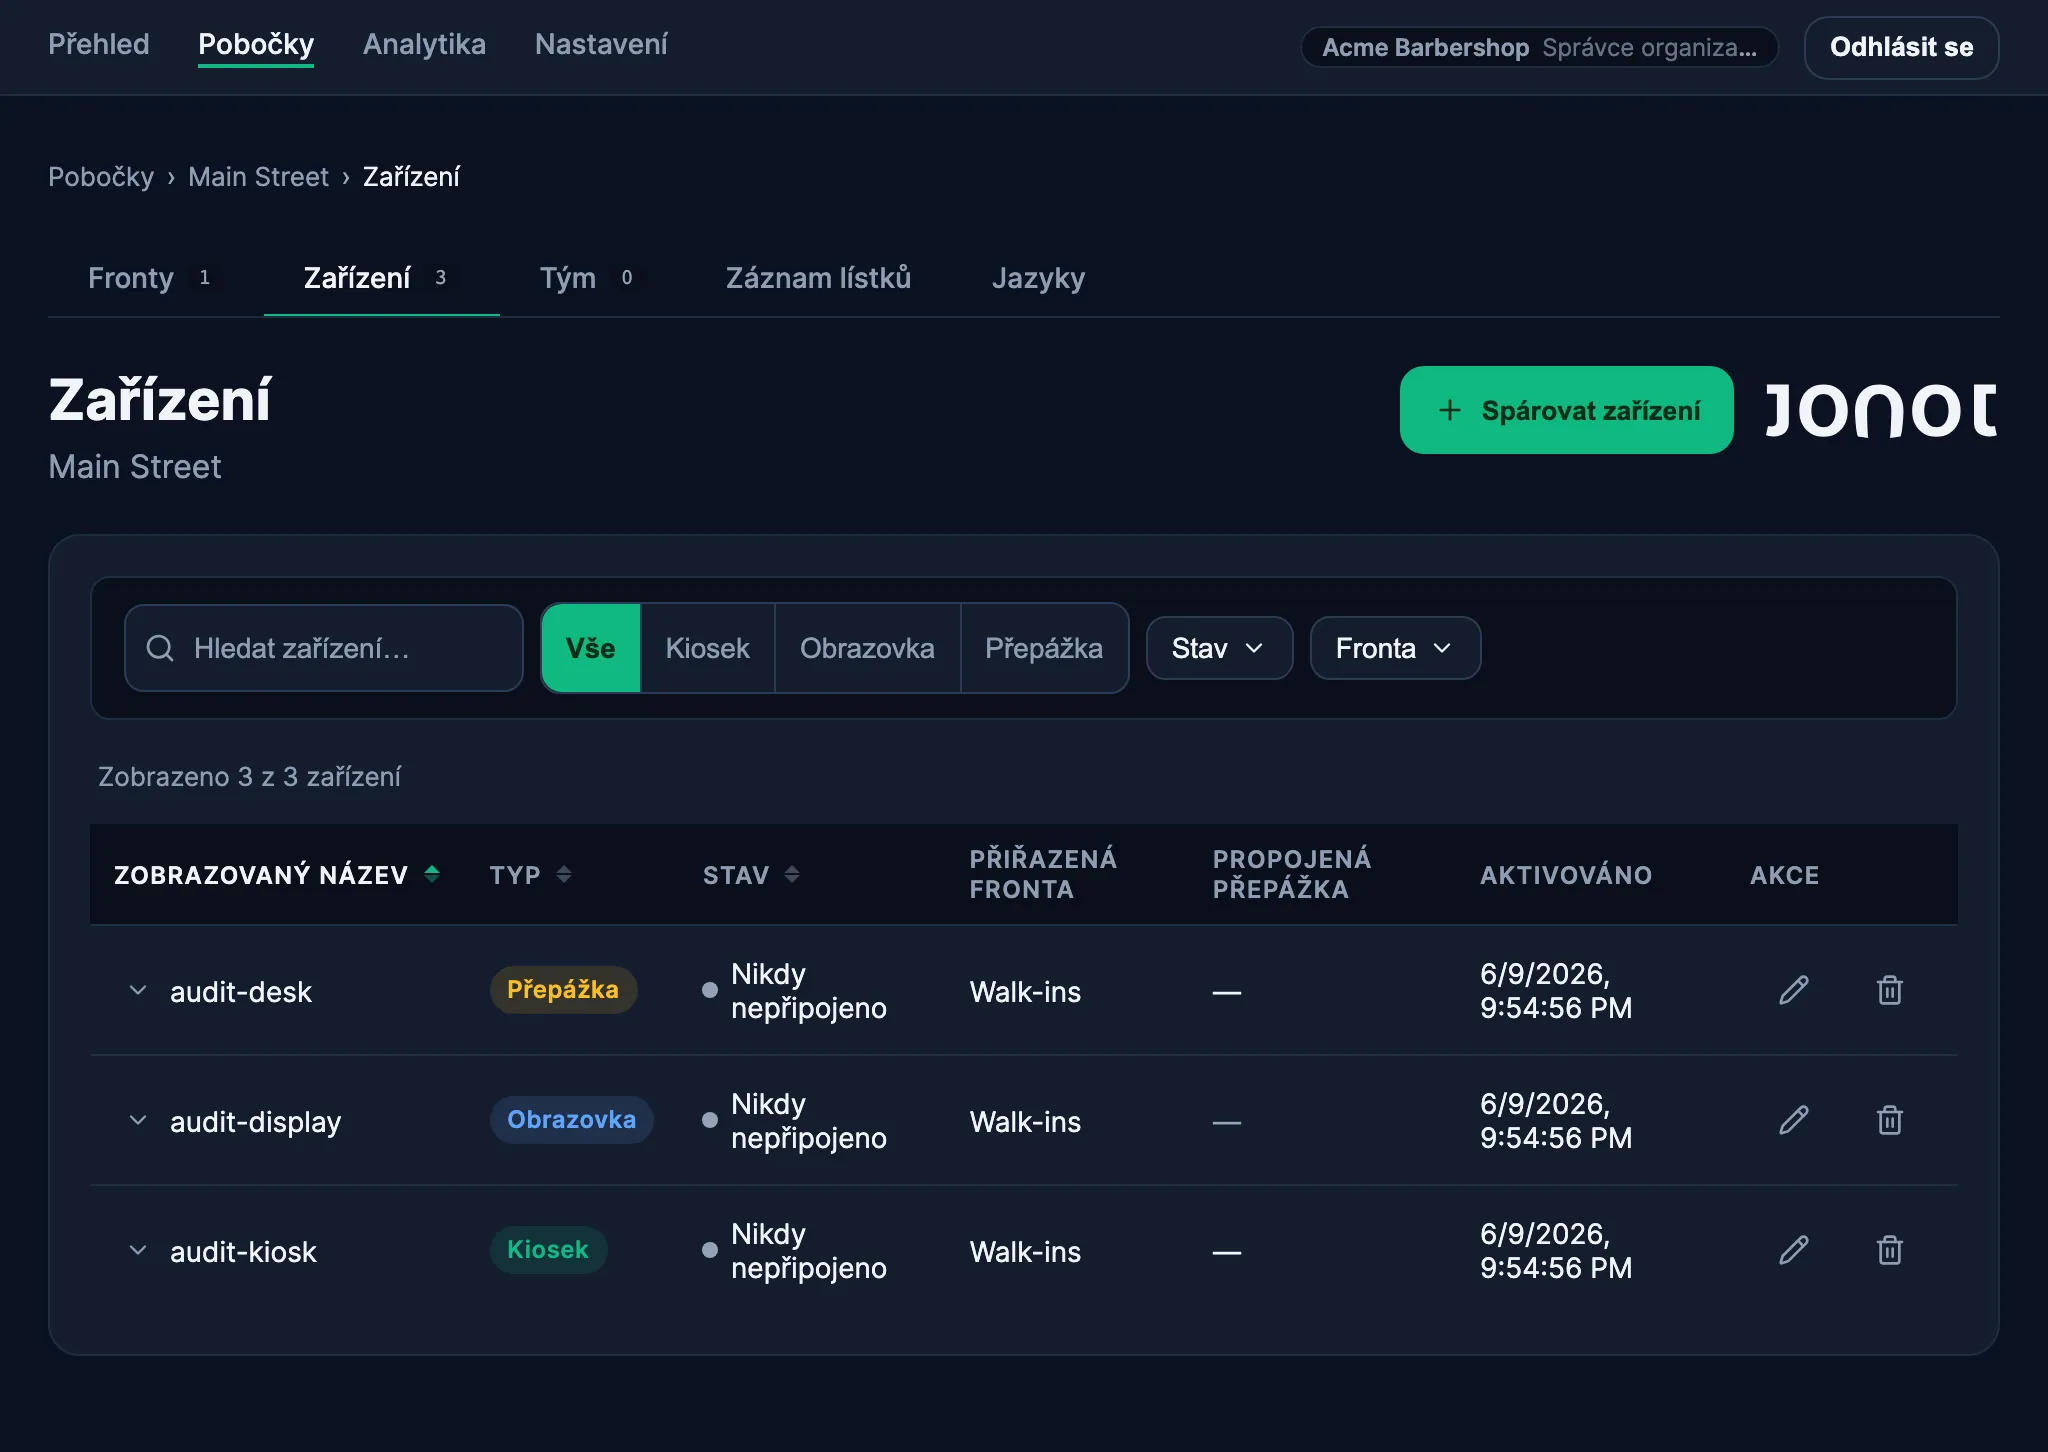Edit the audit-display device with pencil icon
This screenshot has width=2048, height=1452.
pos(1794,1120)
